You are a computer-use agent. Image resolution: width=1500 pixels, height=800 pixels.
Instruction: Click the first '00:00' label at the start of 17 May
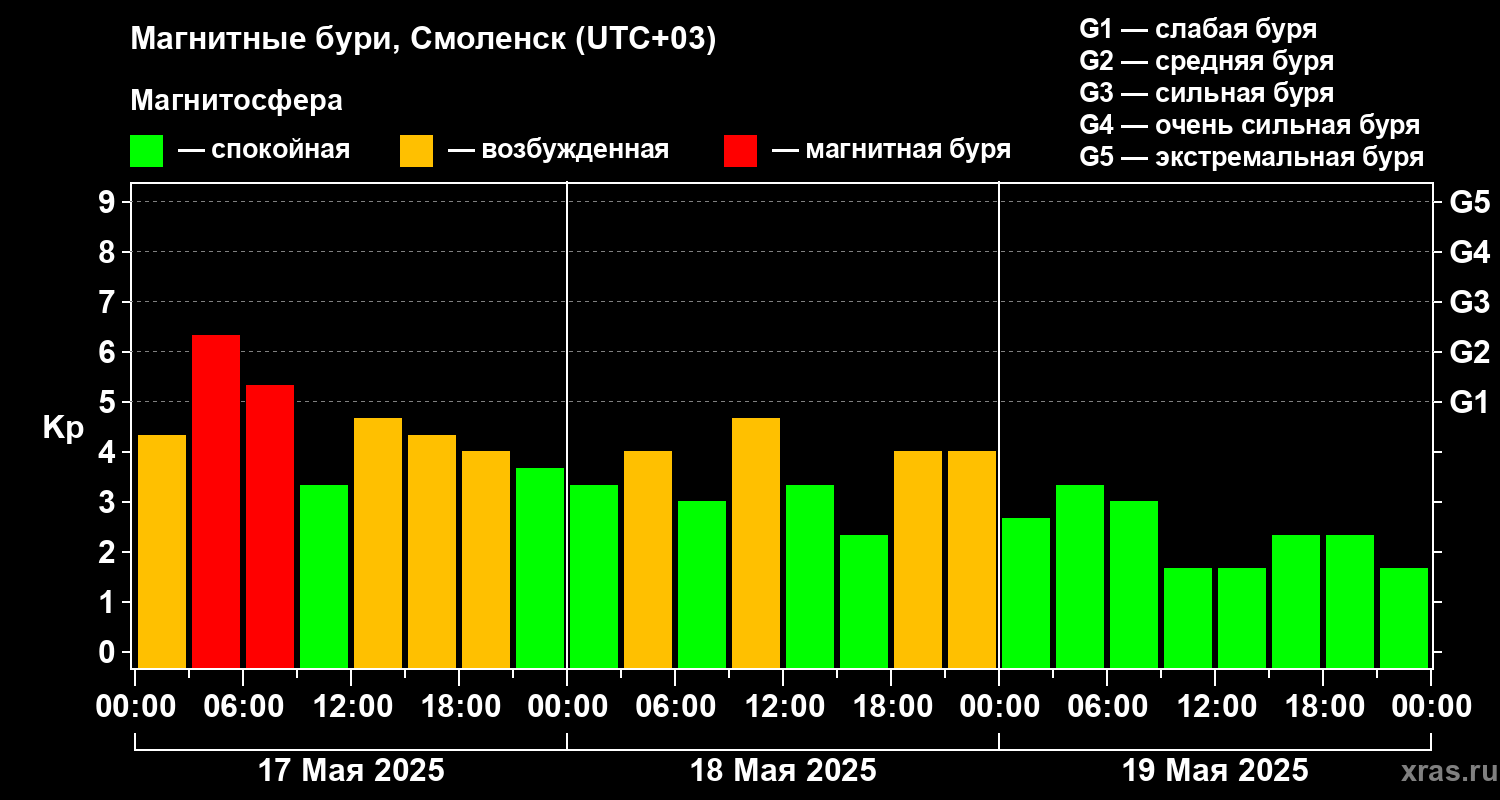tap(135, 707)
